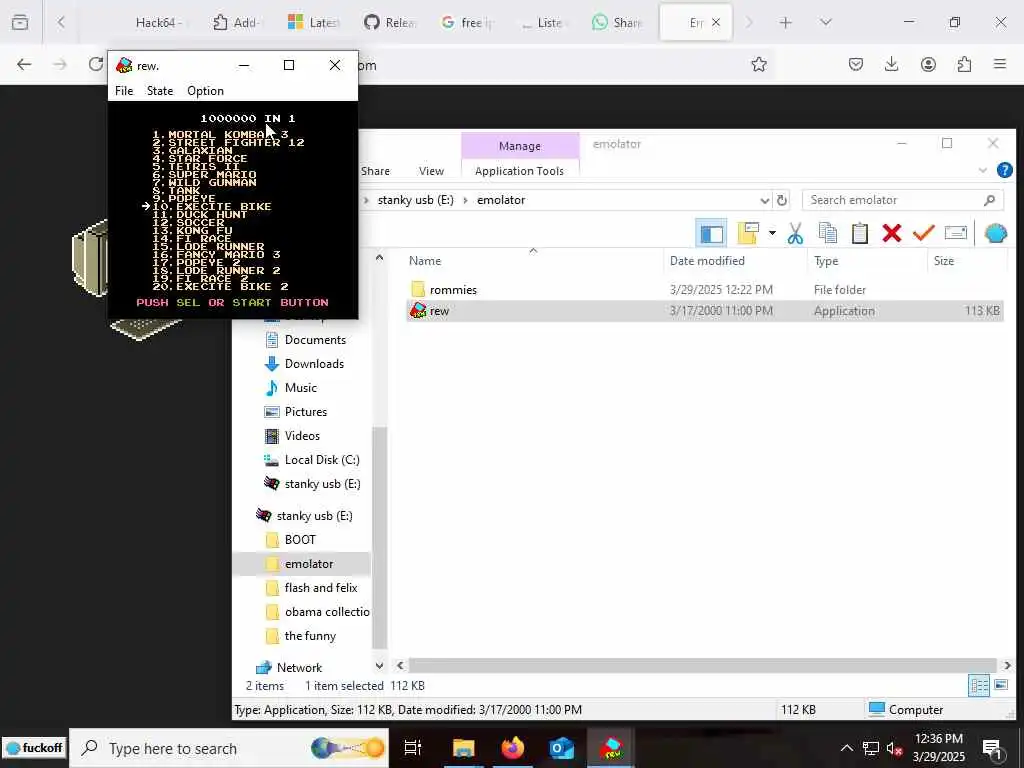This screenshot has height=768, width=1024.
Task: Click the Rename icon in Explorer toolbar
Action: (x=955, y=233)
